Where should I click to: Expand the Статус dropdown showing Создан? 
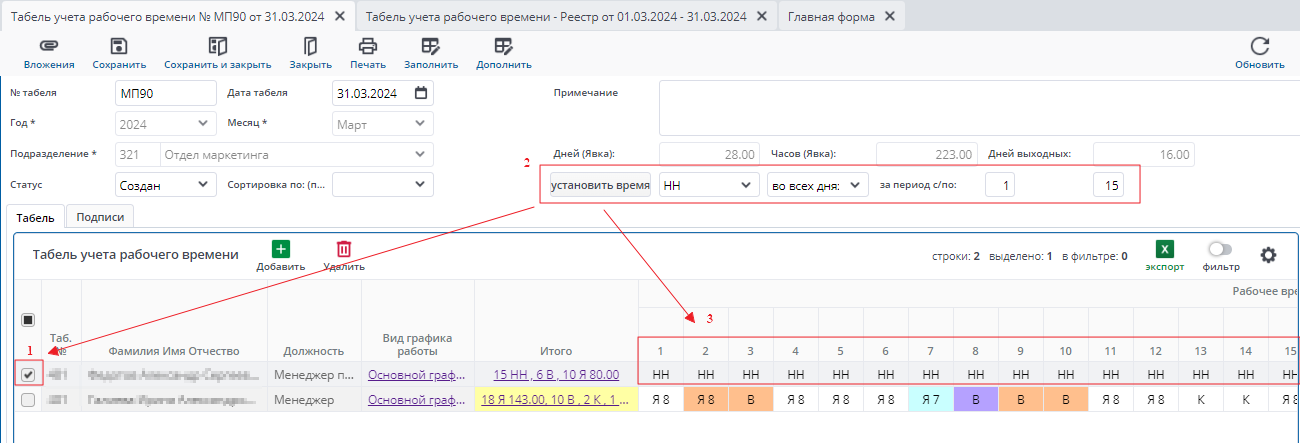(166, 185)
